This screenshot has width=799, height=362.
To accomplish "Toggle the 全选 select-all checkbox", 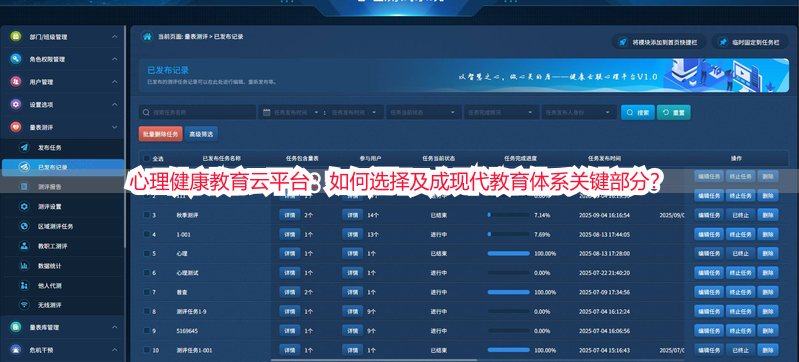I will point(147,159).
